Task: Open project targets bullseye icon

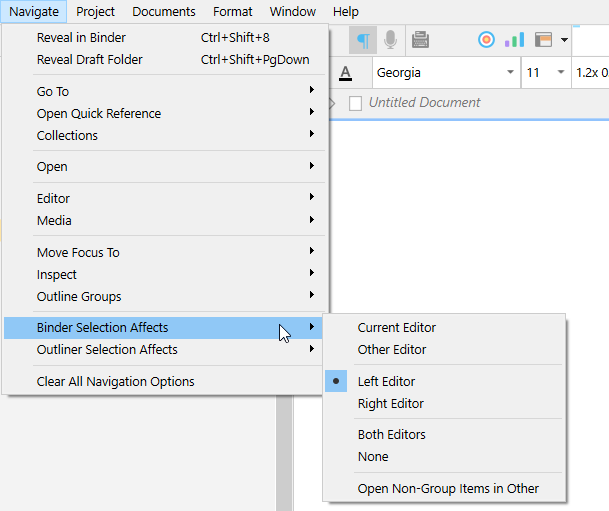Action: click(x=486, y=40)
